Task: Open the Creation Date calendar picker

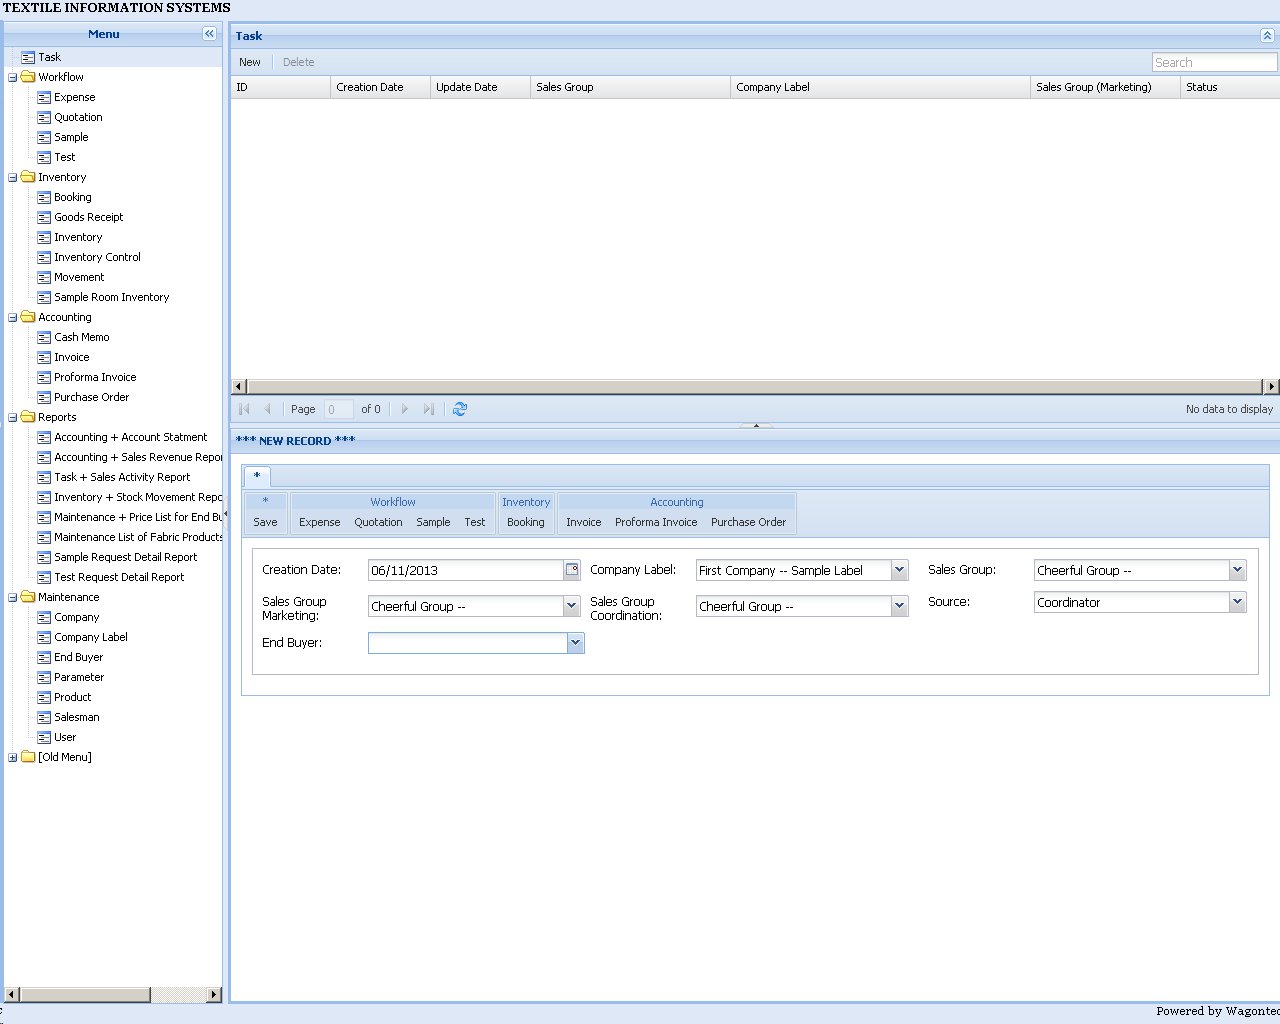Action: (x=572, y=570)
